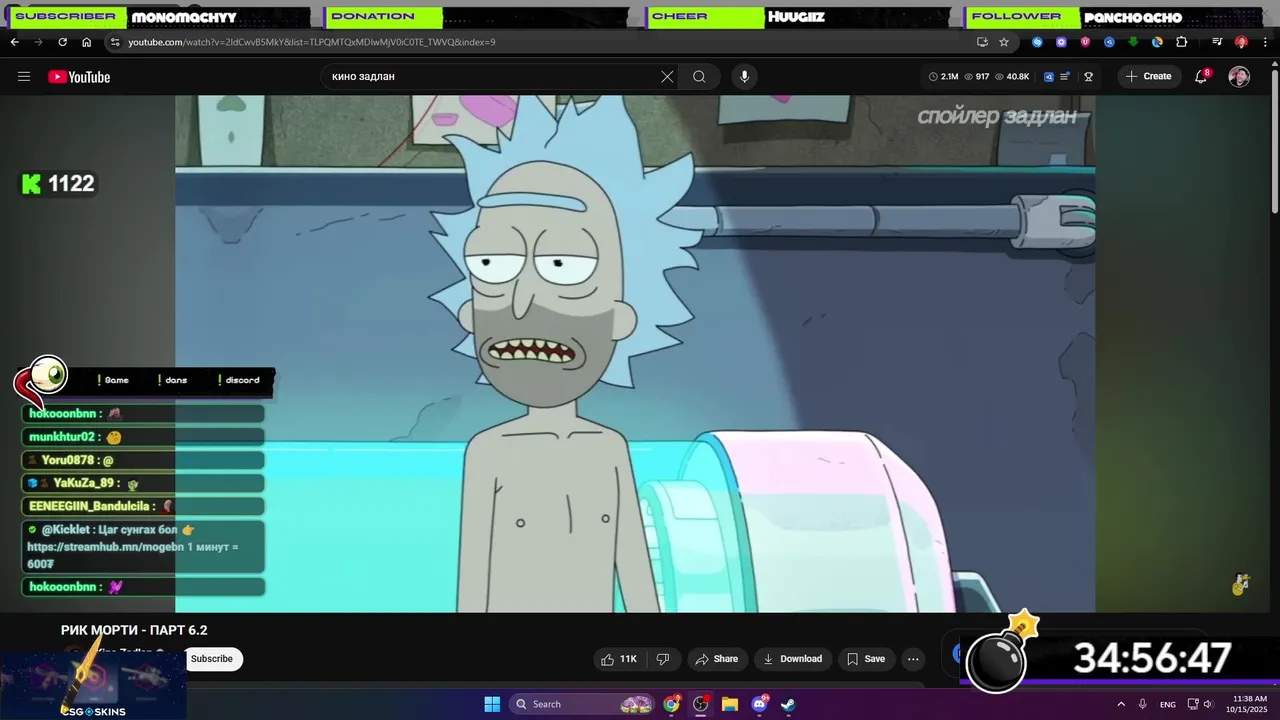The width and height of the screenshot is (1280, 720).
Task: Open the Chrome three-dot menu
Action: click(x=1265, y=42)
